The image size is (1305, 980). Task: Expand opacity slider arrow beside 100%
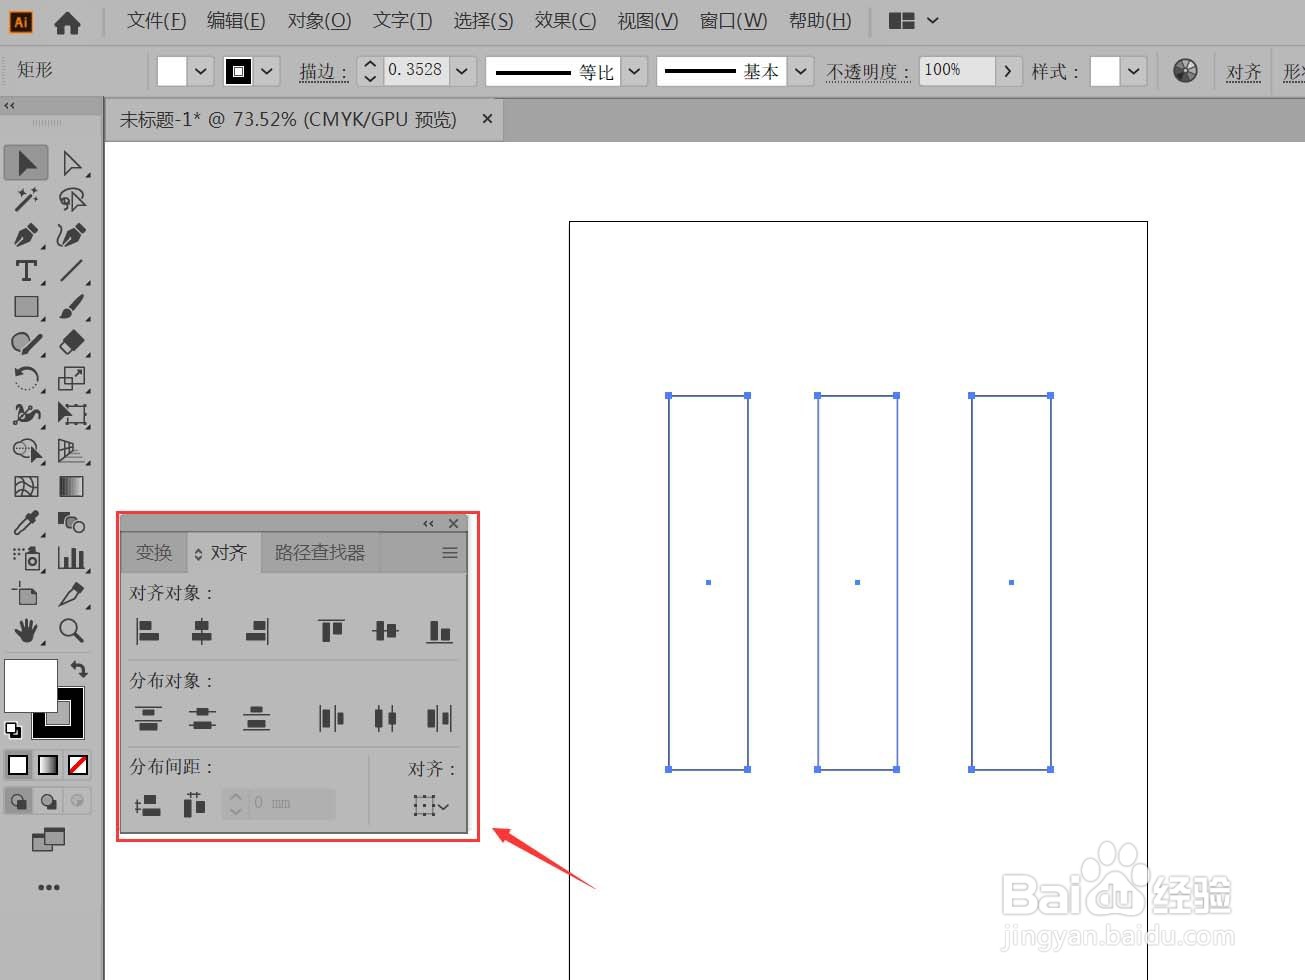click(x=1008, y=71)
